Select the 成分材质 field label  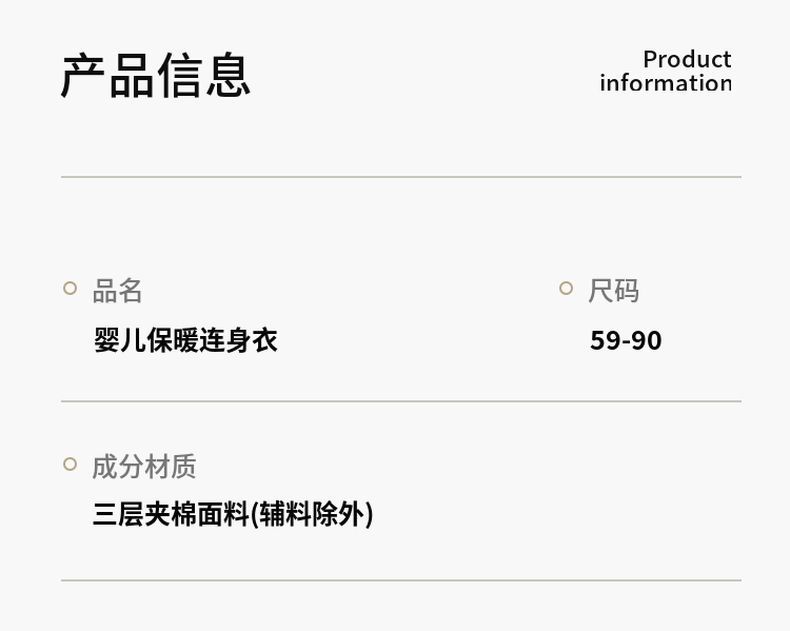[x=144, y=466]
